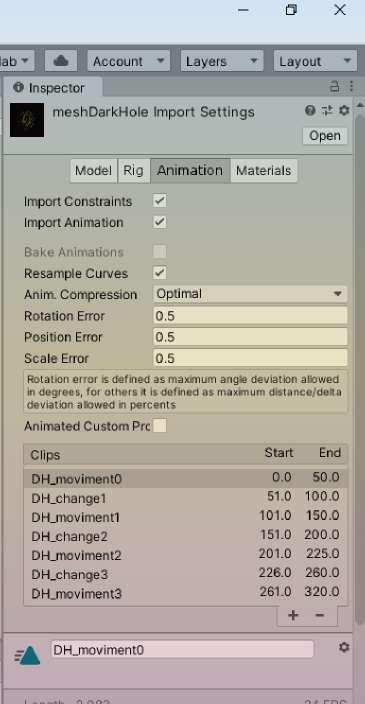Viewport: 365px width, 704px height.
Task: Toggle Resample Curves checkbox
Action: pos(159,273)
